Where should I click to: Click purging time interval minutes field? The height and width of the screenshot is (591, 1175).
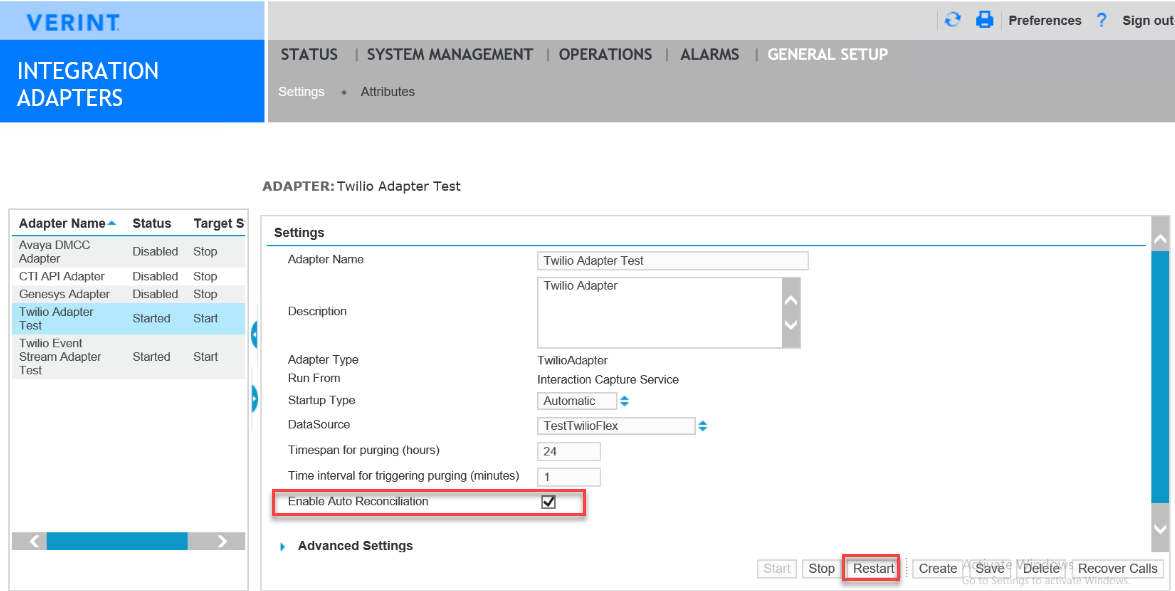click(569, 477)
